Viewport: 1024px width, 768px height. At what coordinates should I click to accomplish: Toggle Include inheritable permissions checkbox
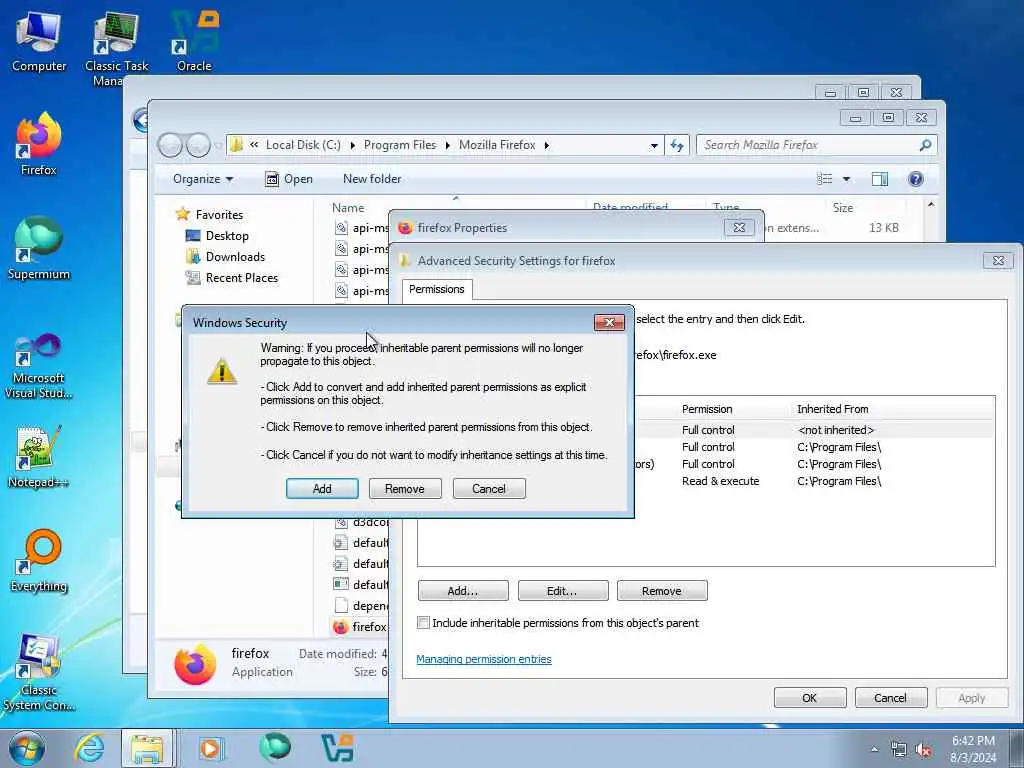[423, 622]
